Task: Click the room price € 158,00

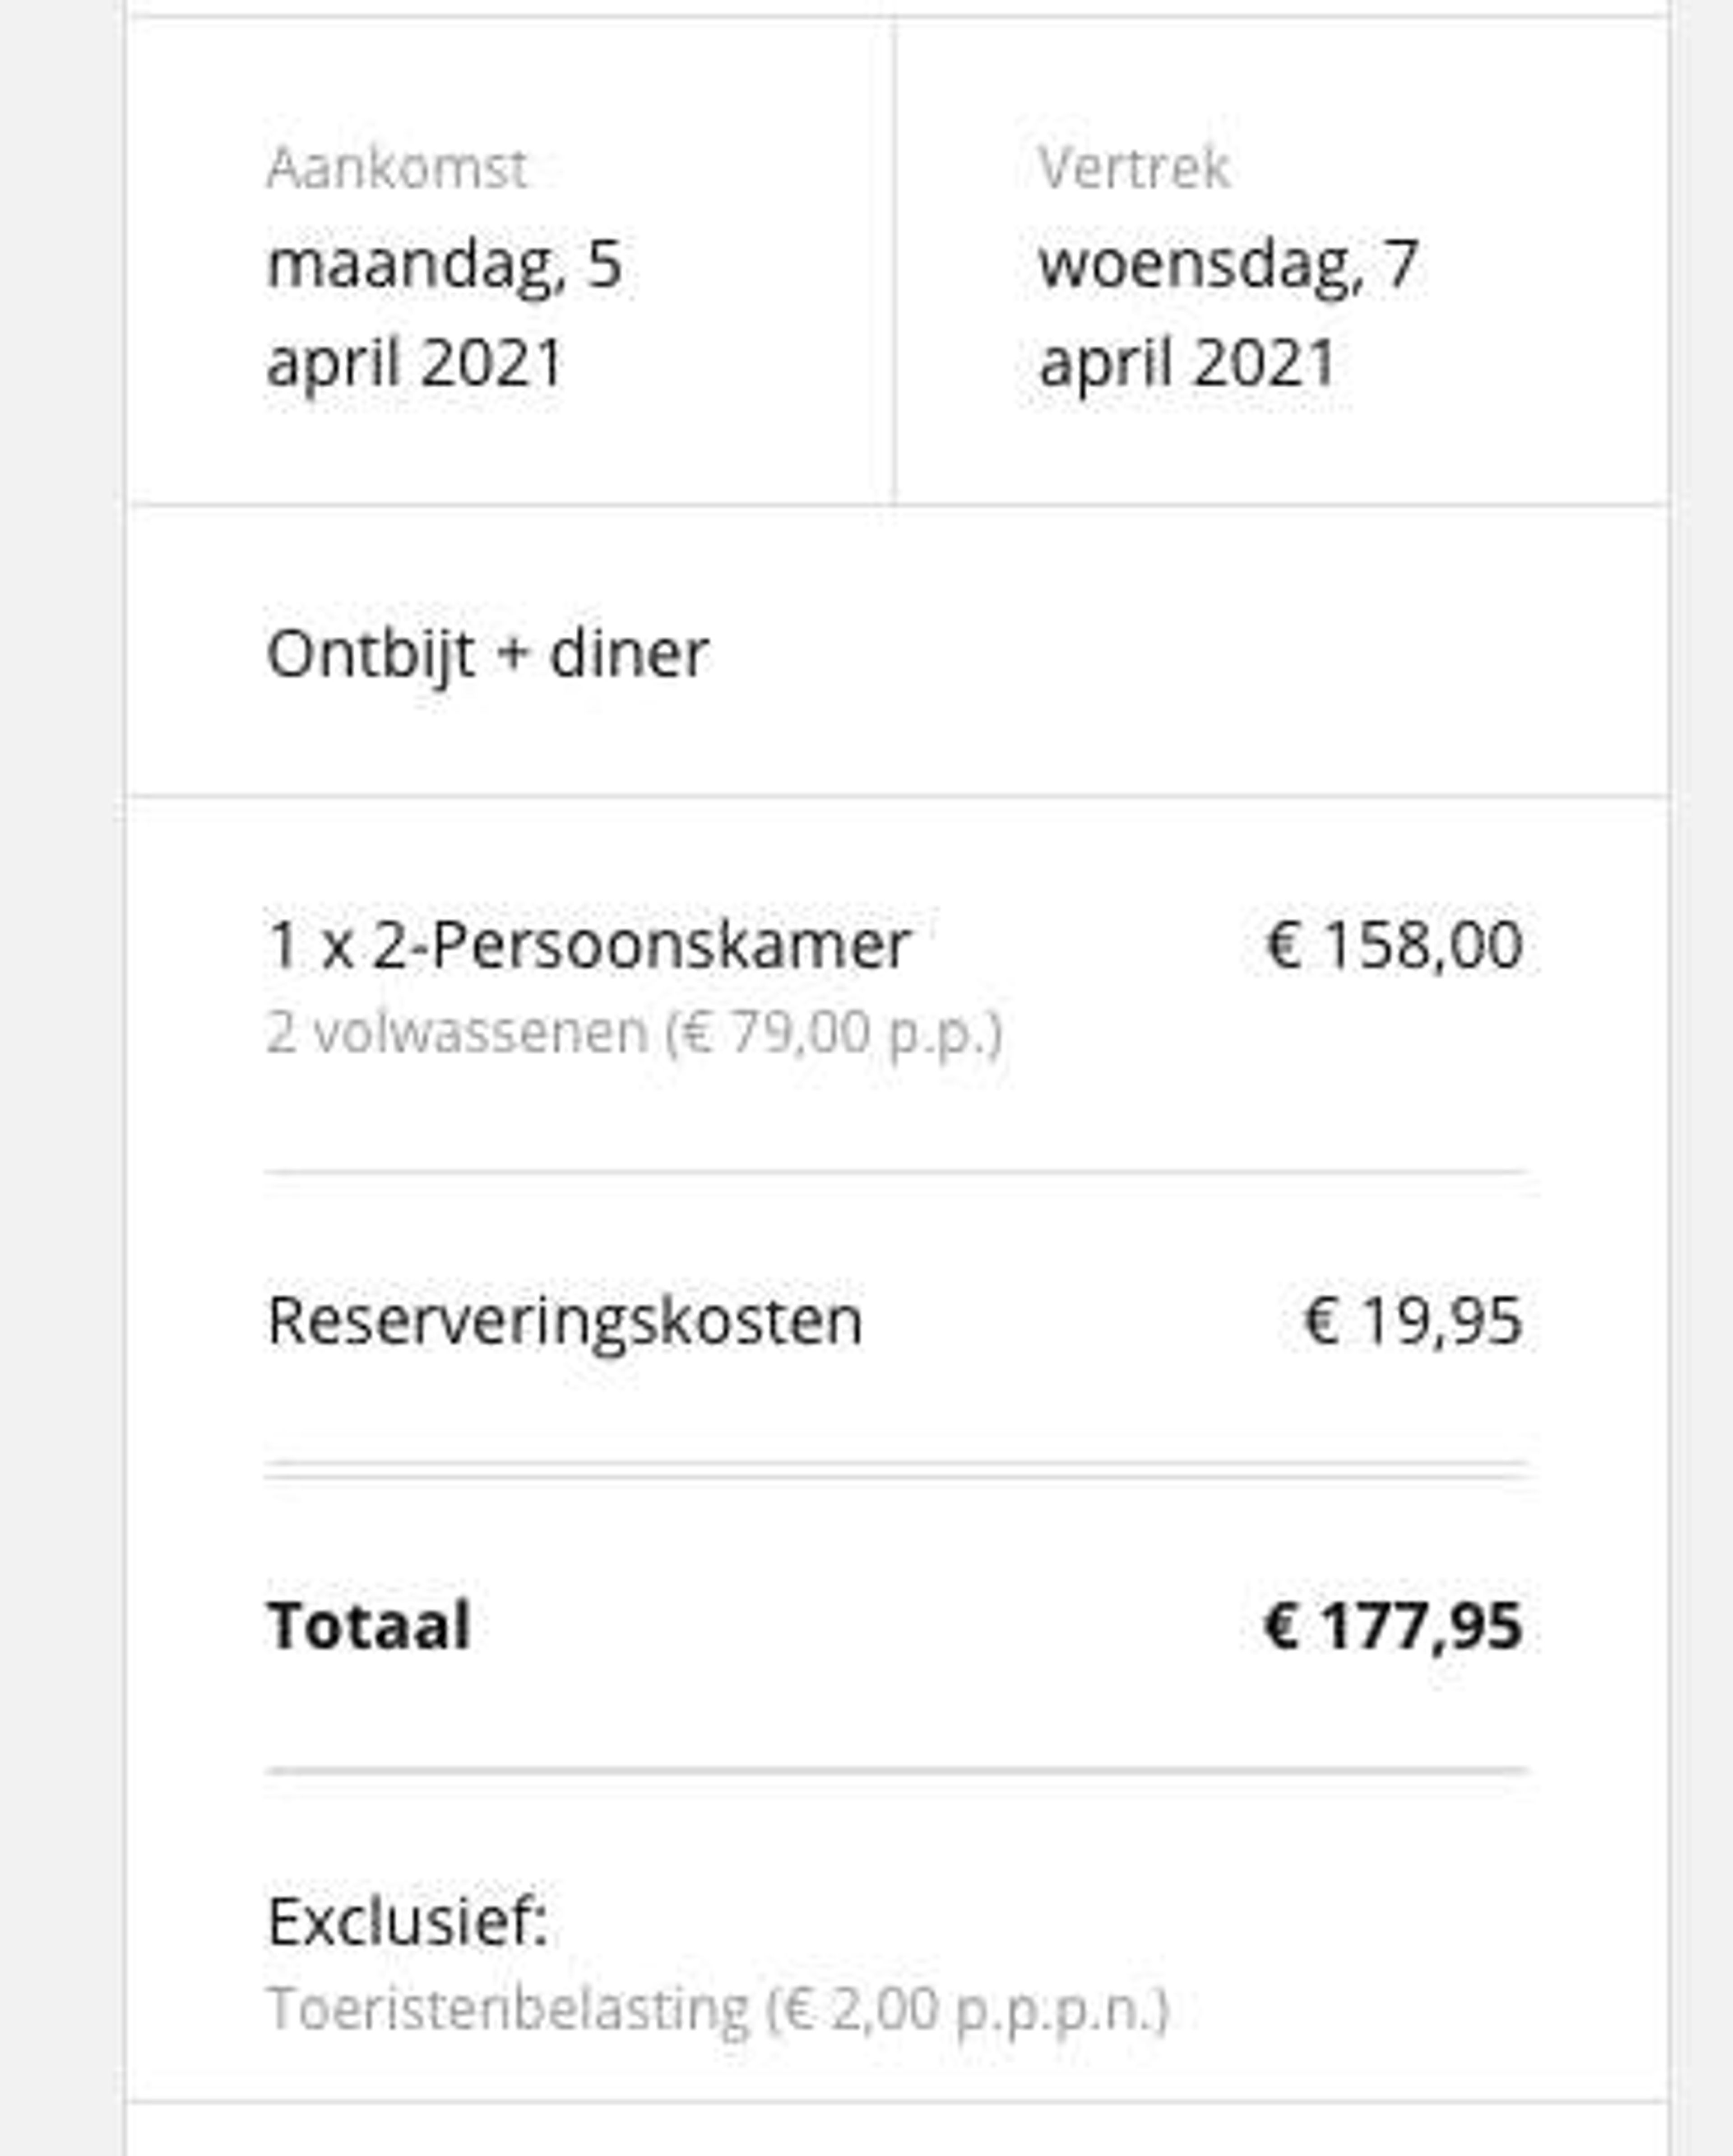Action: (x=1394, y=944)
